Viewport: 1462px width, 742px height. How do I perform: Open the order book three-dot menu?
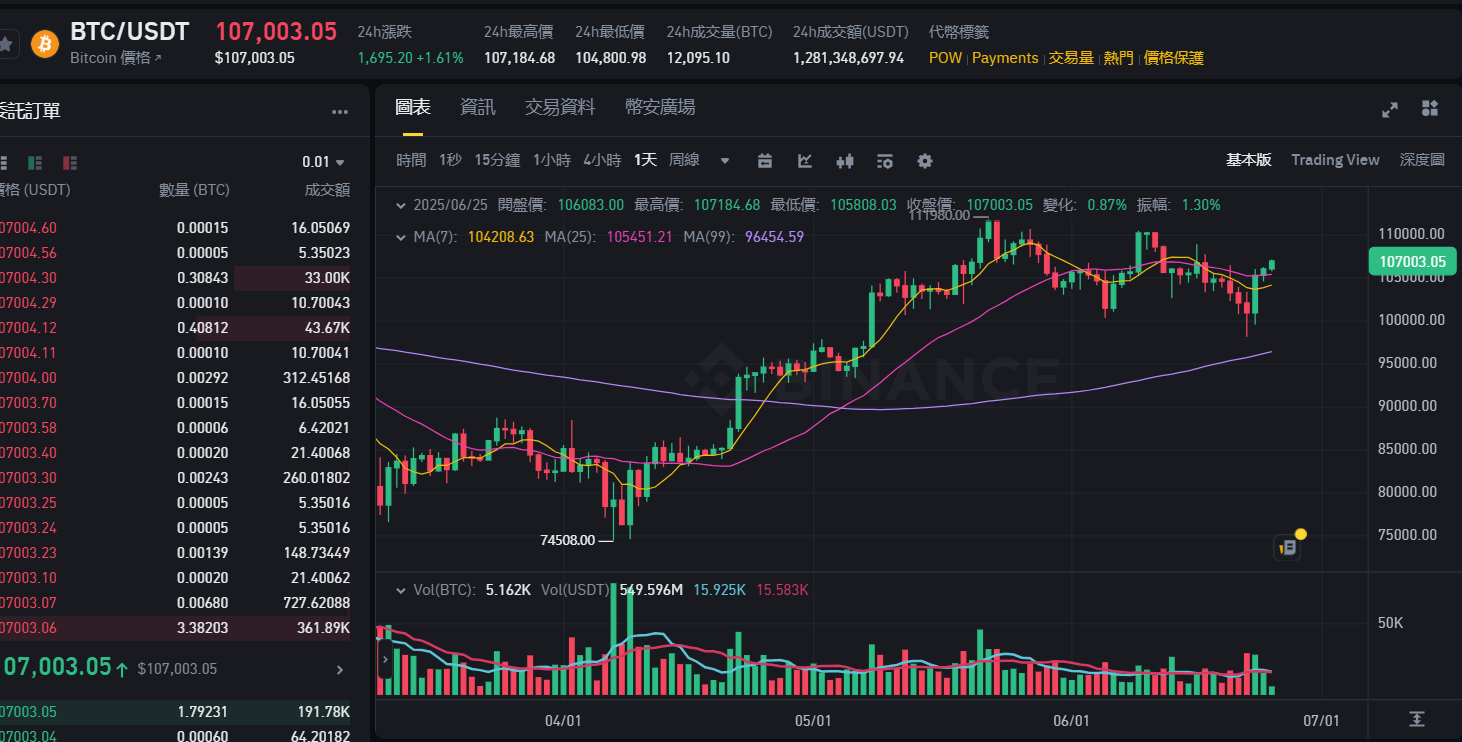point(340,112)
